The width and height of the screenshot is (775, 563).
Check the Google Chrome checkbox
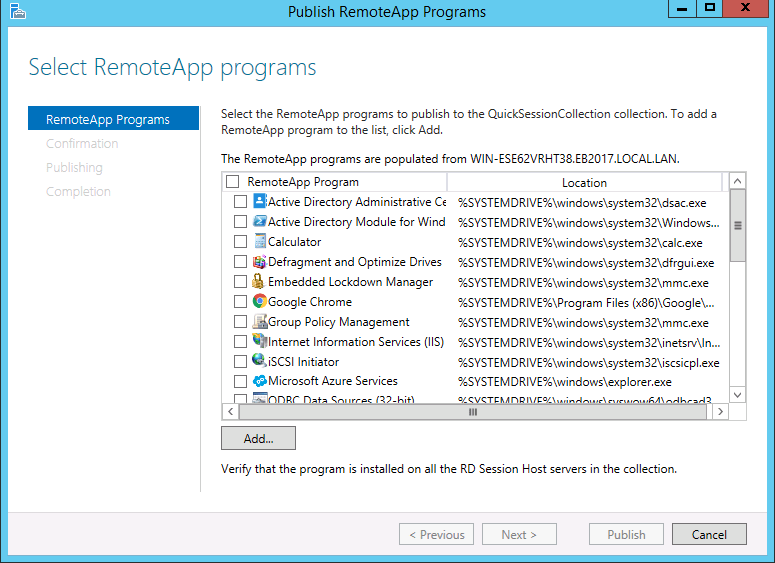240,302
